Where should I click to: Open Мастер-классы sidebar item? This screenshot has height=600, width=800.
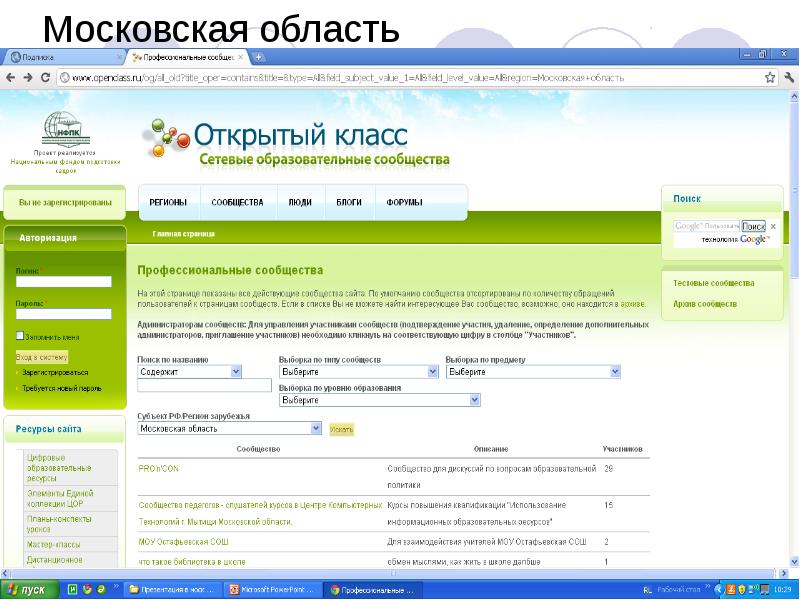coord(54,544)
